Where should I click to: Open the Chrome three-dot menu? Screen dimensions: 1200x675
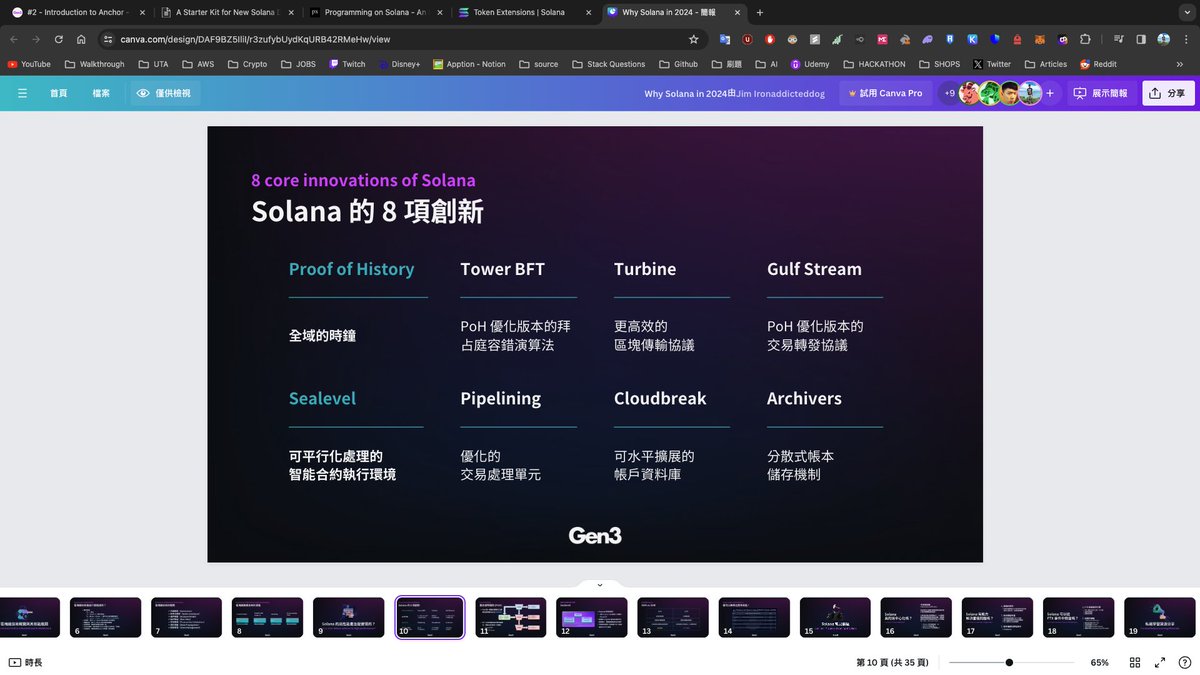coord(1186,39)
